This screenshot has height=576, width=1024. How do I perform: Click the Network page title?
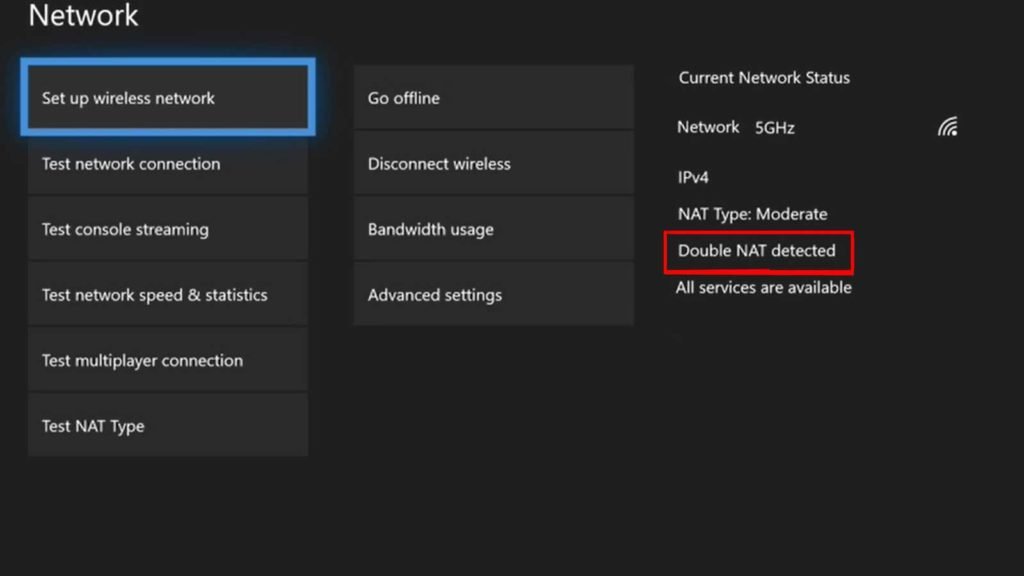tap(83, 15)
